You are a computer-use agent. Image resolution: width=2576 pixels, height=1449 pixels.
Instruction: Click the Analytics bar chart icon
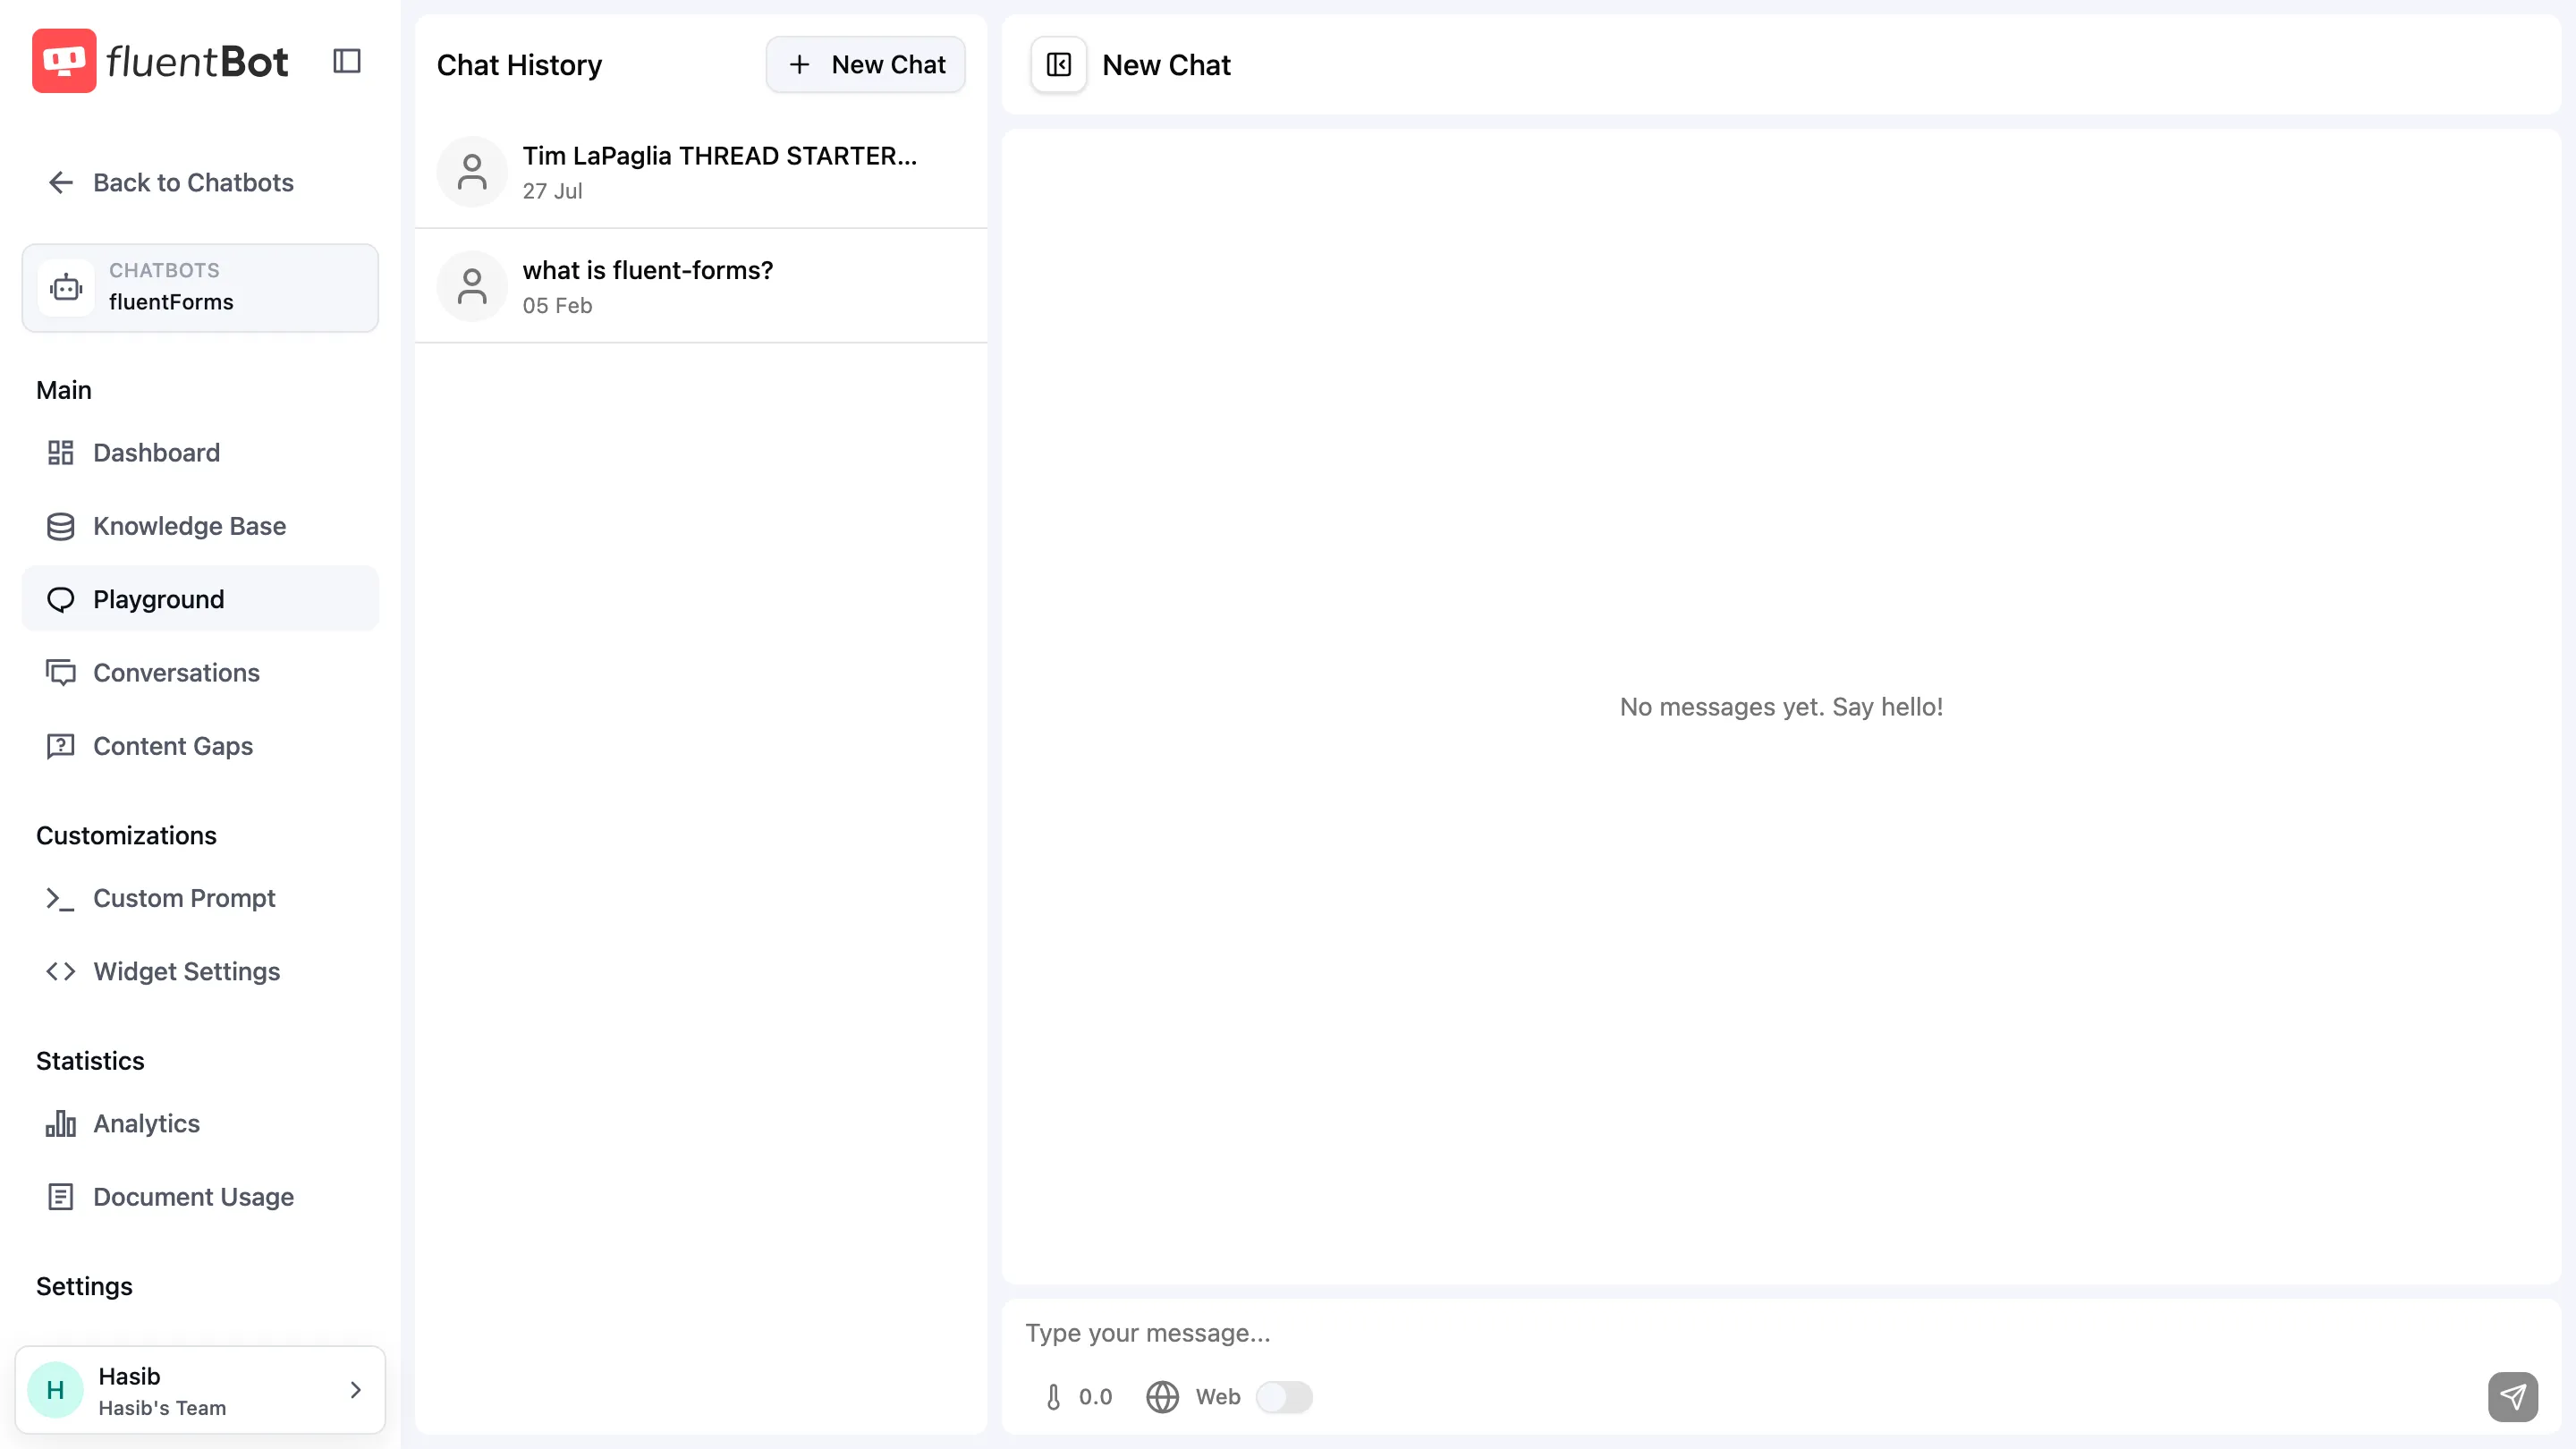61,1123
